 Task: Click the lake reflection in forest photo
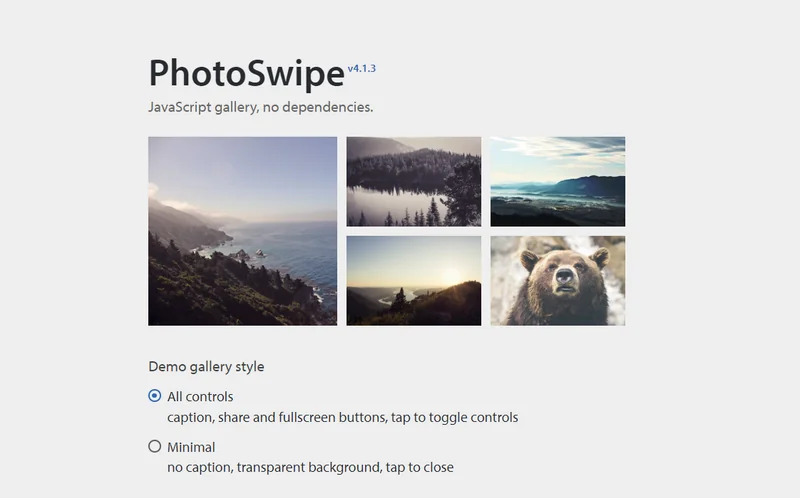[395, 202]
